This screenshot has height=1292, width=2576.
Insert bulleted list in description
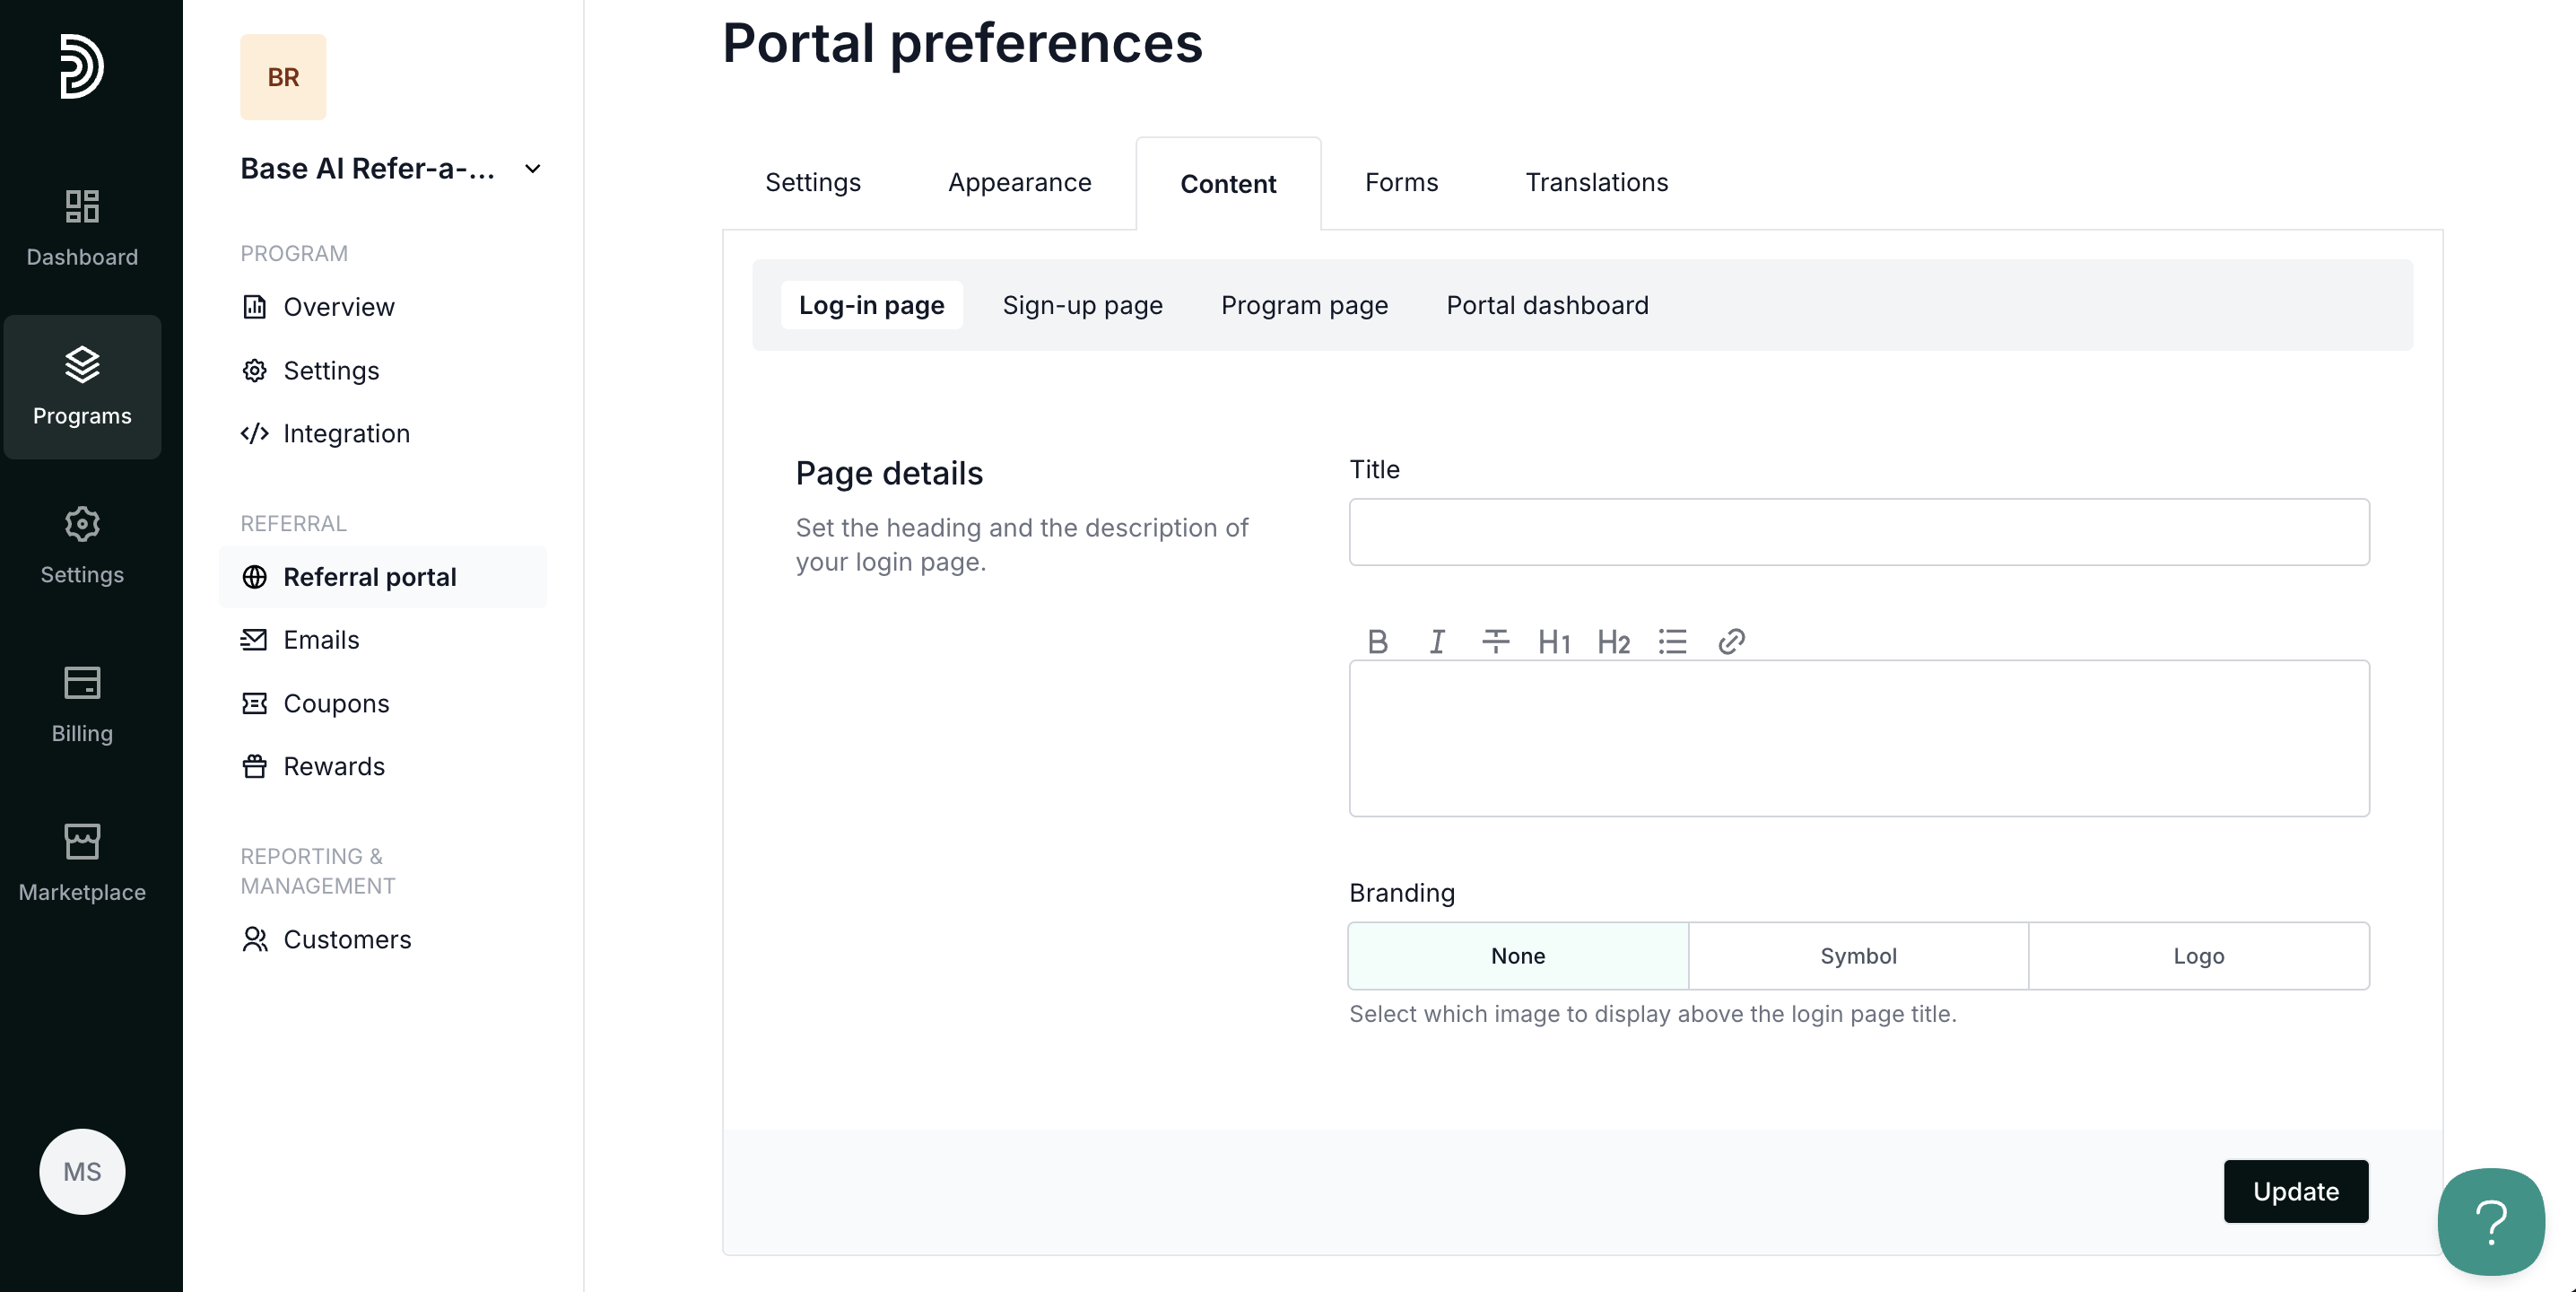click(x=1672, y=641)
